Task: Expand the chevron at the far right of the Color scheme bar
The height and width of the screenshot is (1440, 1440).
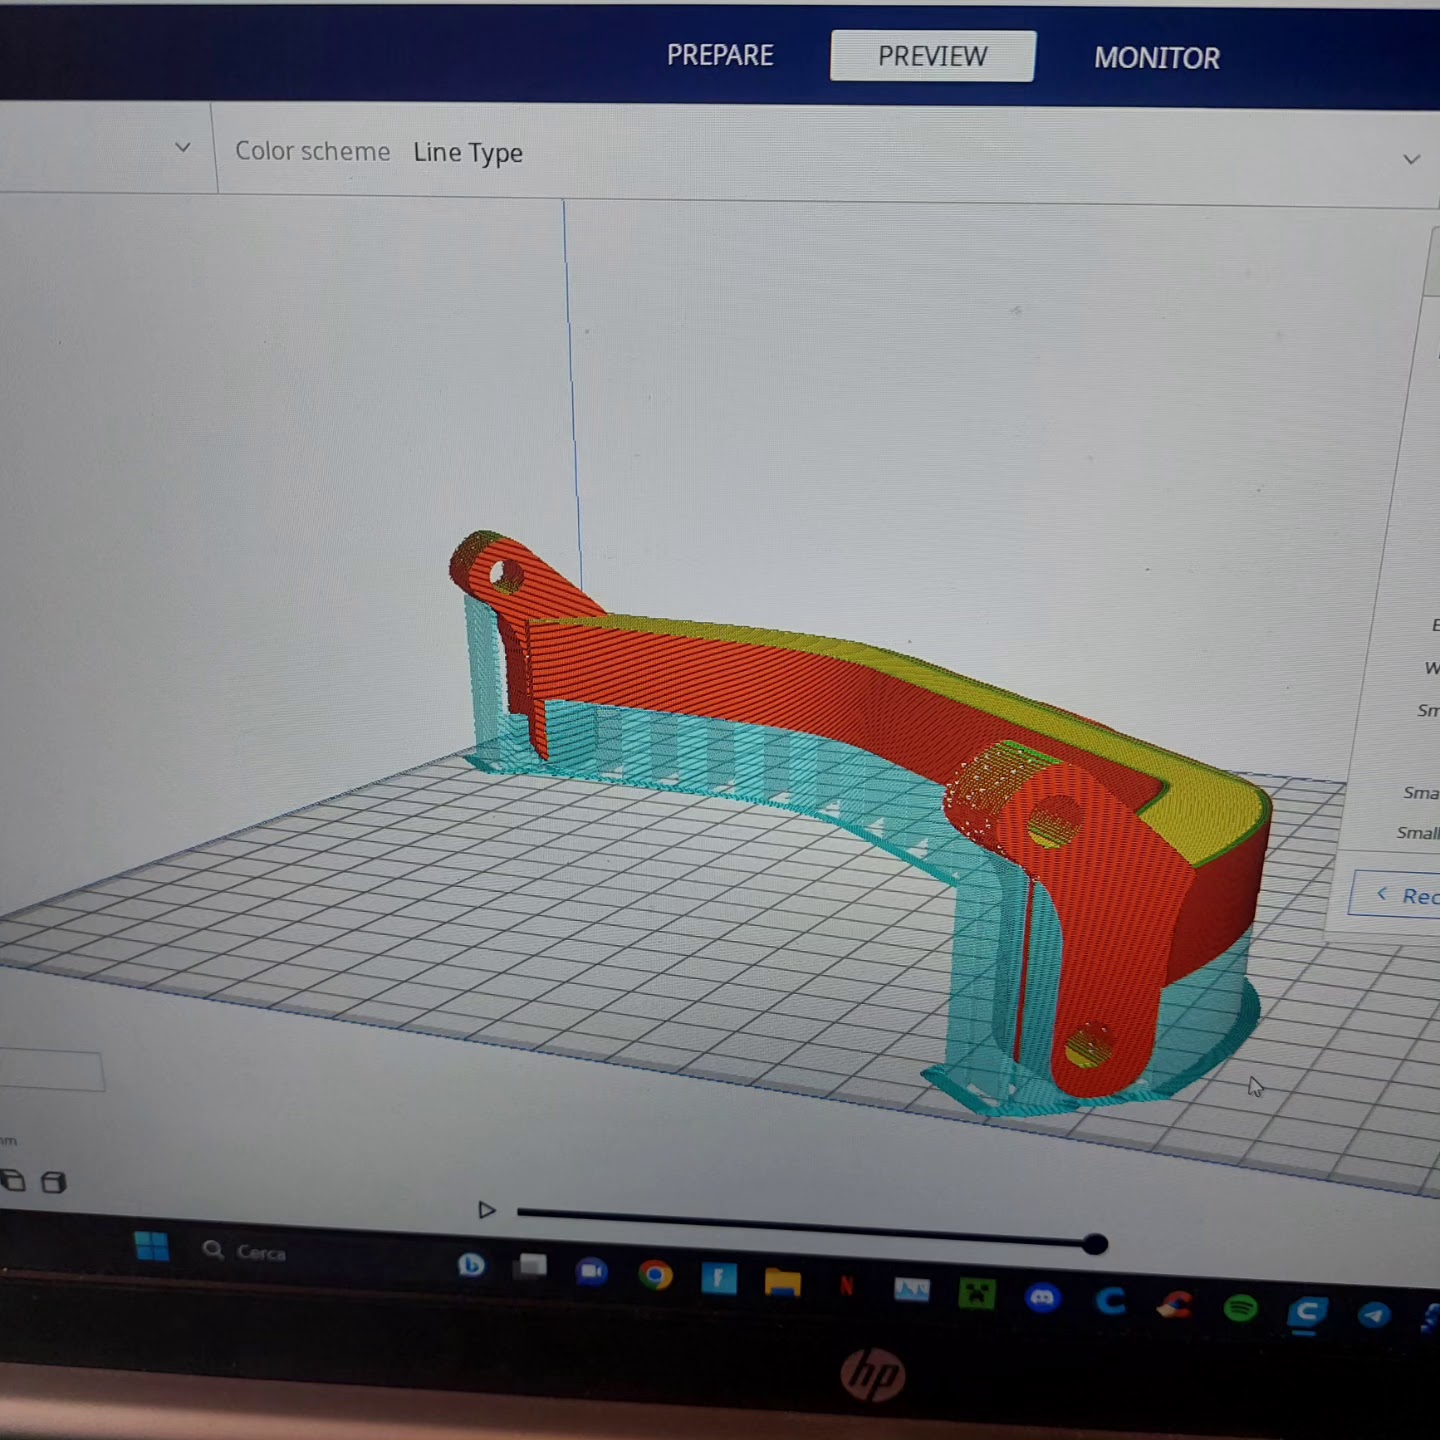Action: pyautogui.click(x=1411, y=160)
